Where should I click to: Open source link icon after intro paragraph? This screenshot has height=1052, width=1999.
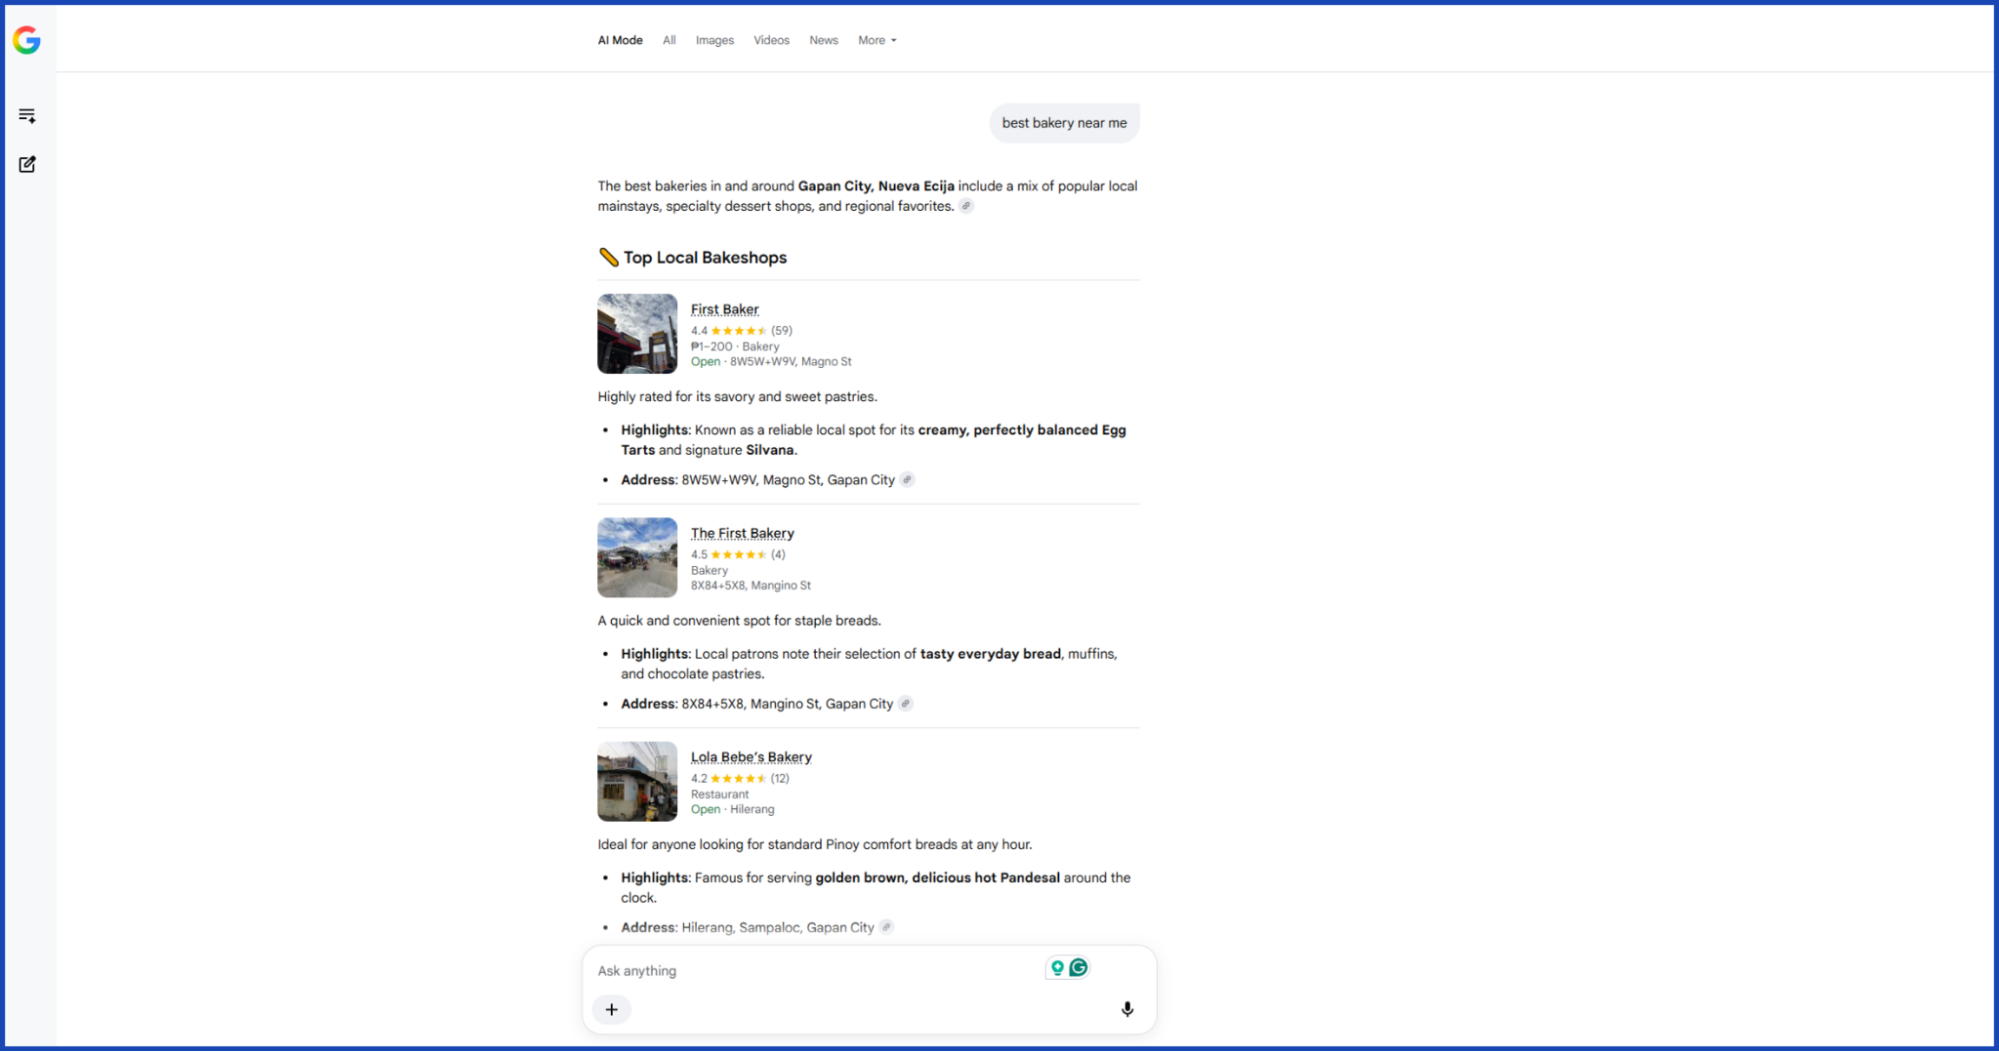tap(966, 206)
